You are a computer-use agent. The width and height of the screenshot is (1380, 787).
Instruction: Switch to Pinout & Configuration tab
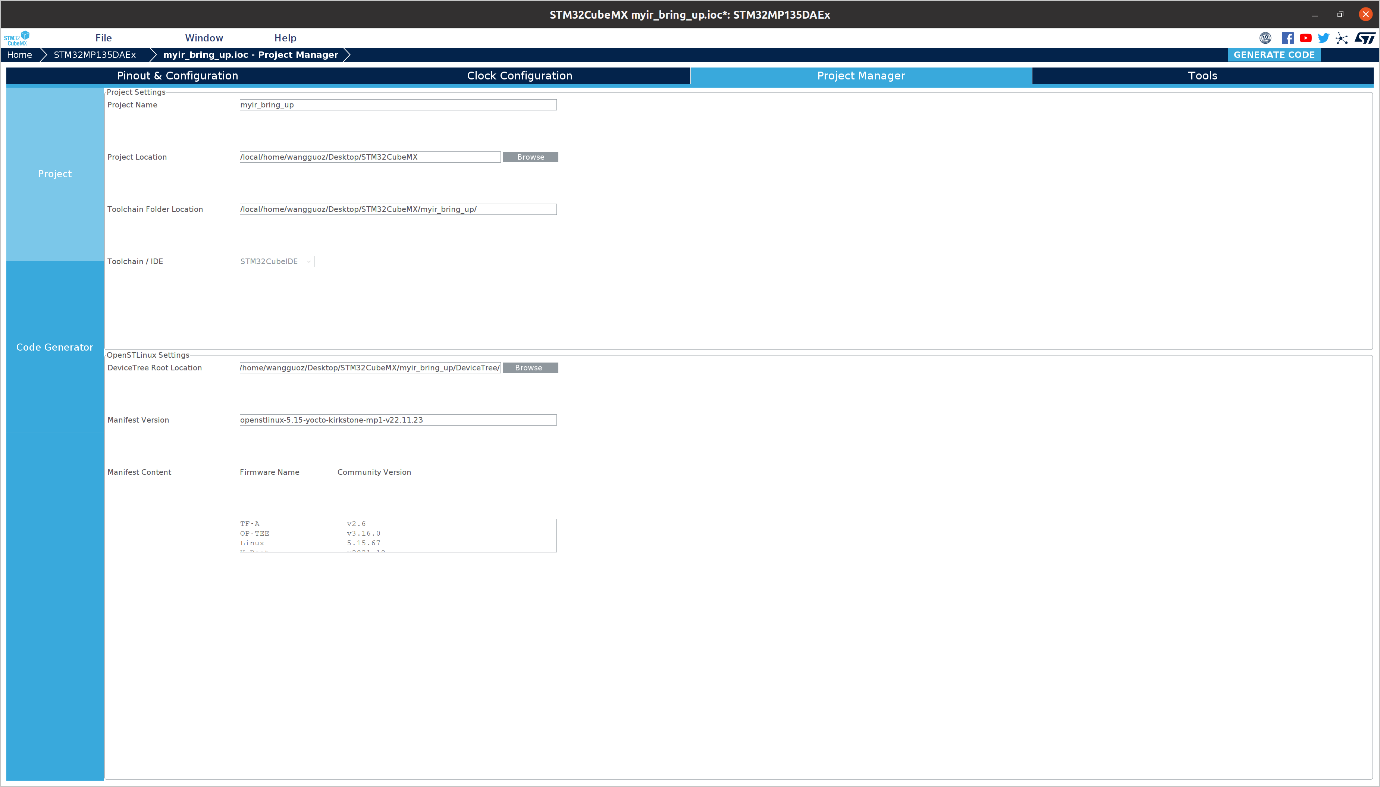[178, 76]
